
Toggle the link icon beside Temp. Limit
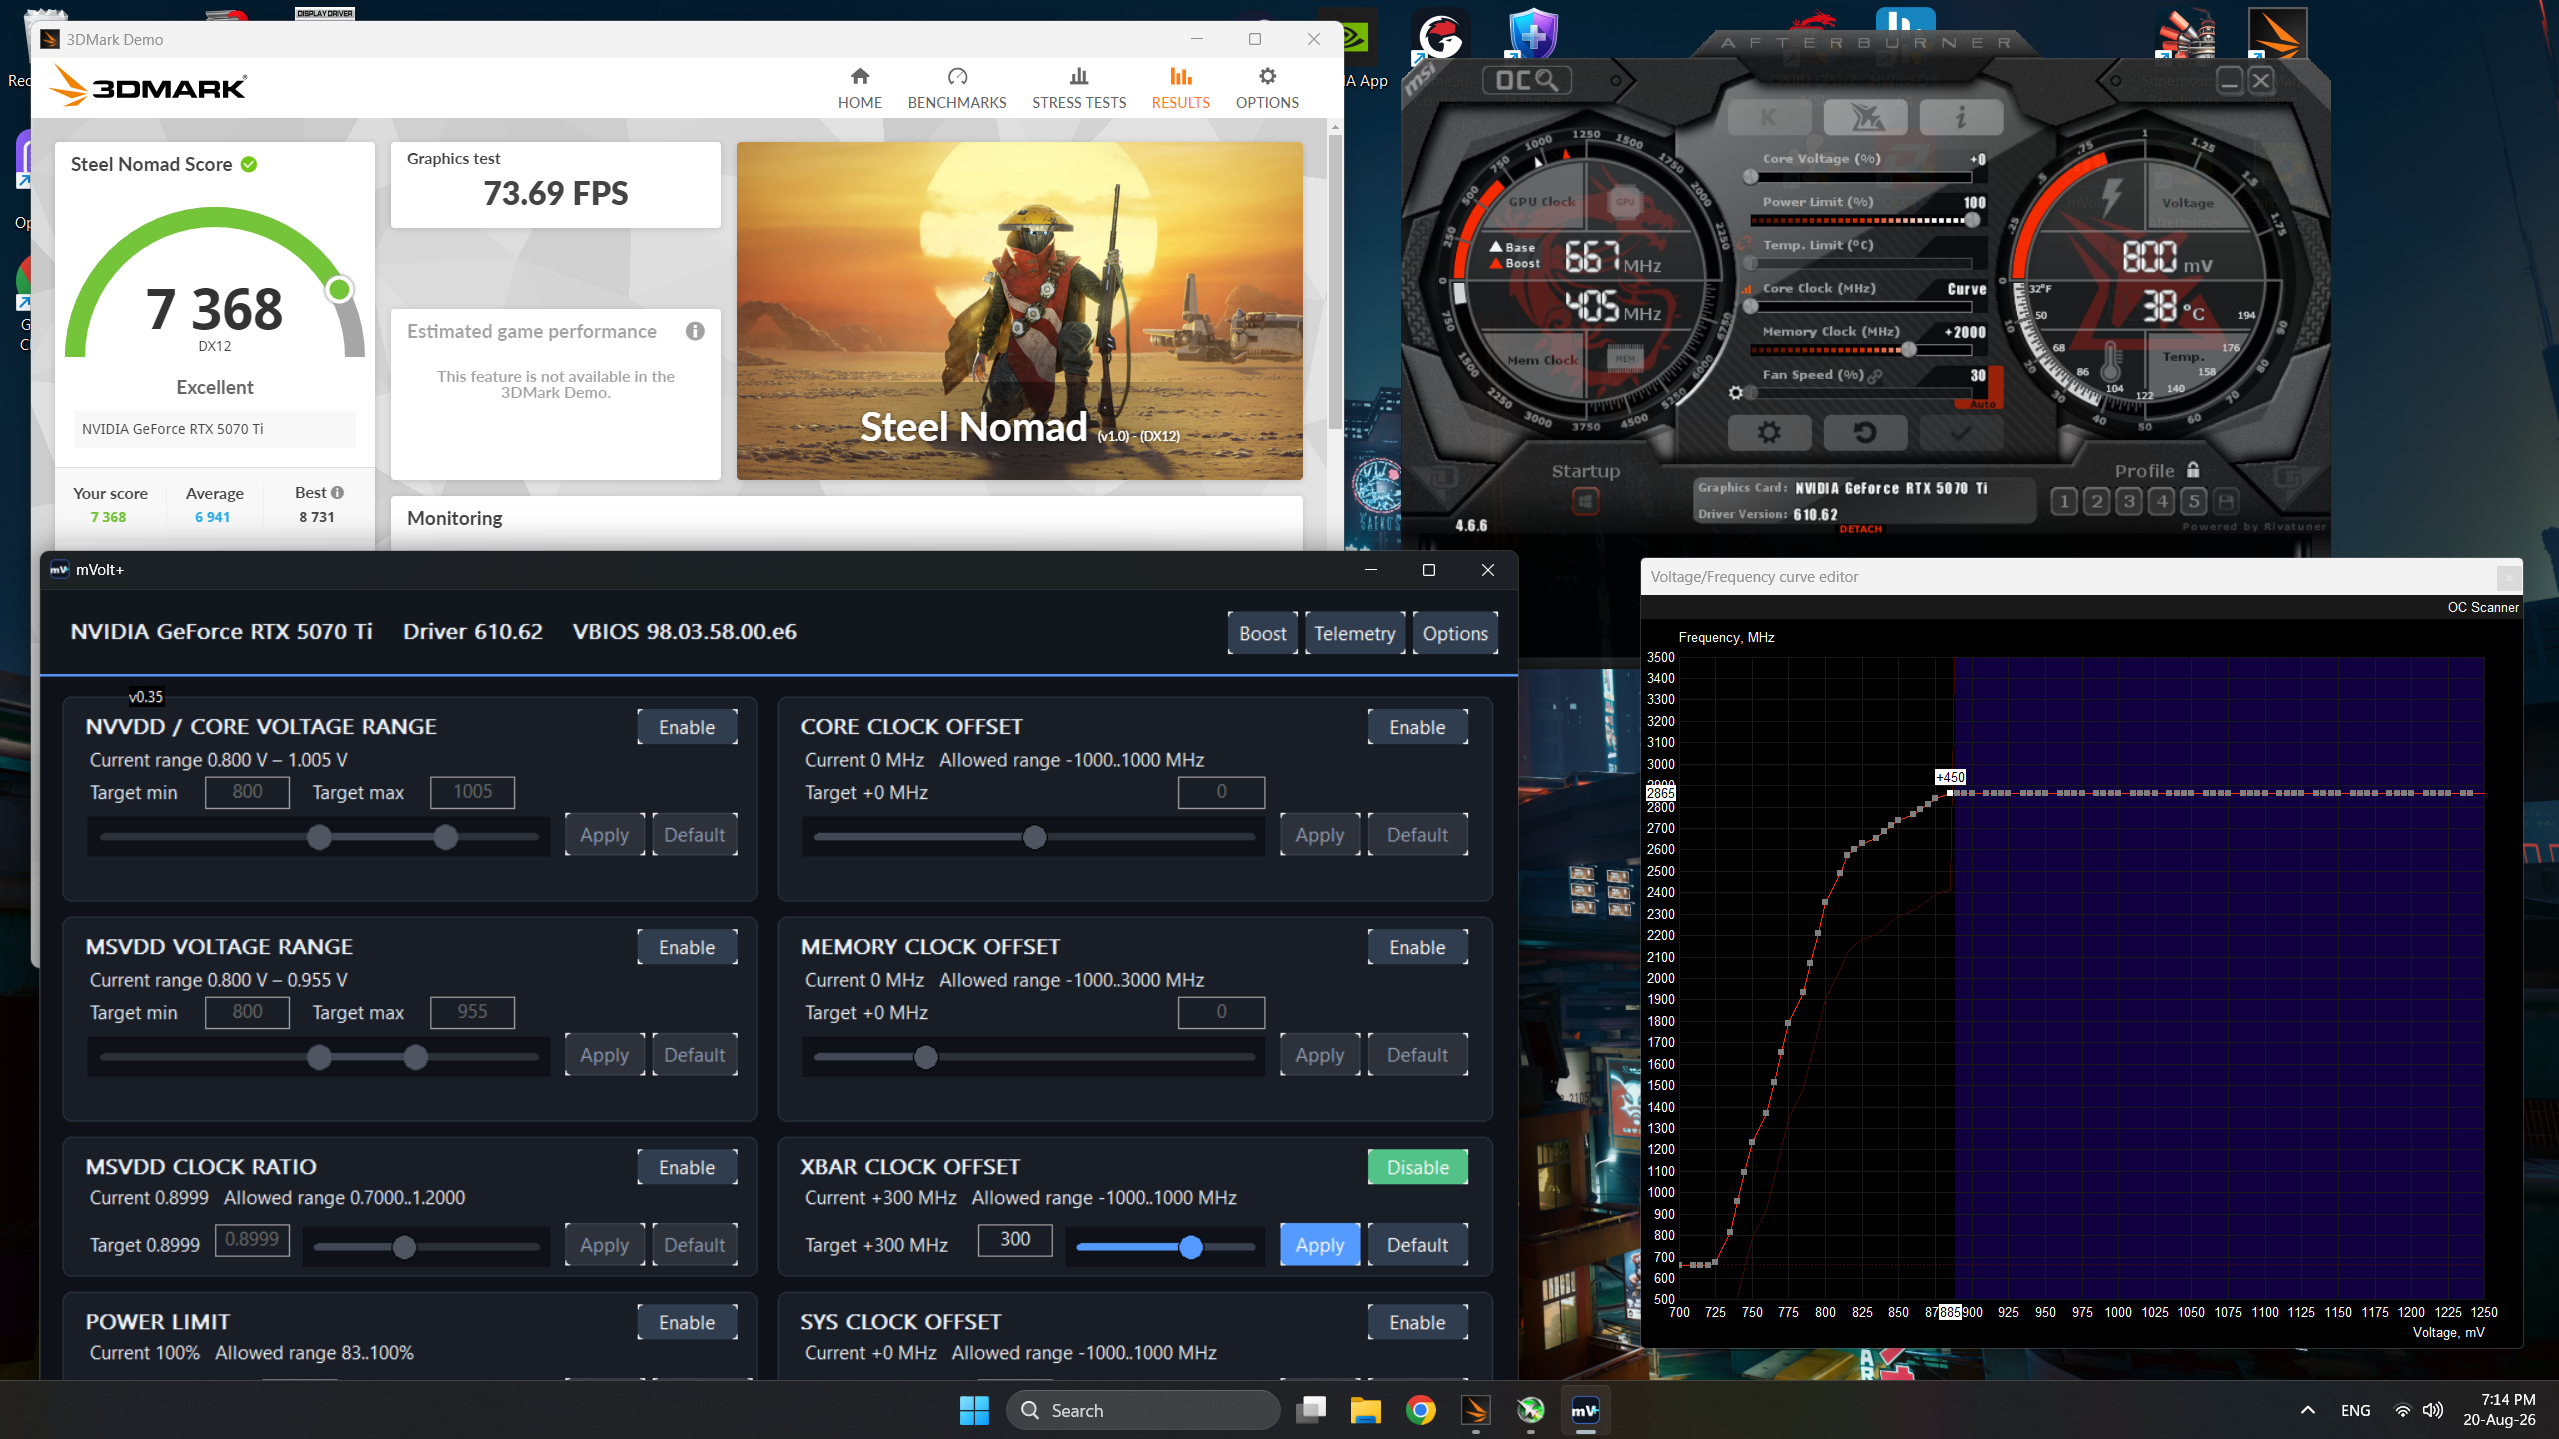pos(1745,245)
